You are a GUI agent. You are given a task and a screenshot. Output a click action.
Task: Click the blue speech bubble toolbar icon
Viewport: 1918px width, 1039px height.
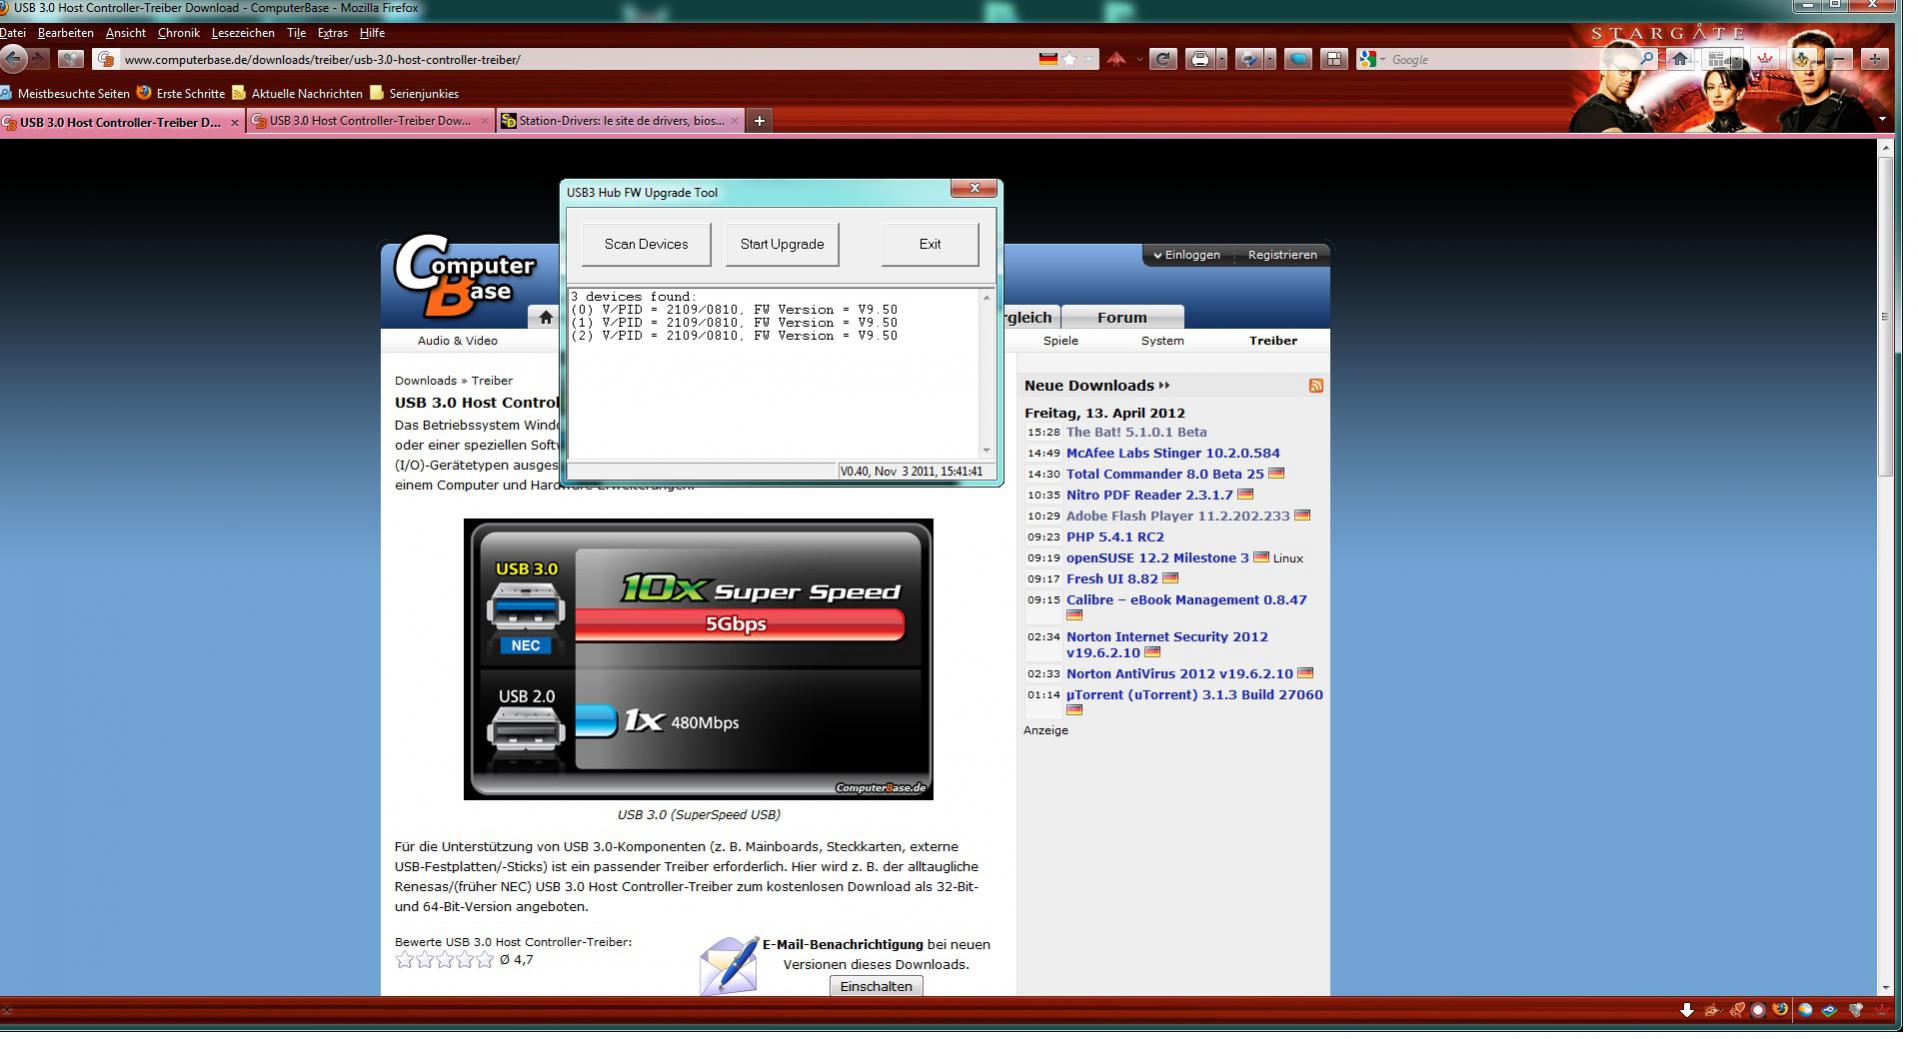[1298, 60]
